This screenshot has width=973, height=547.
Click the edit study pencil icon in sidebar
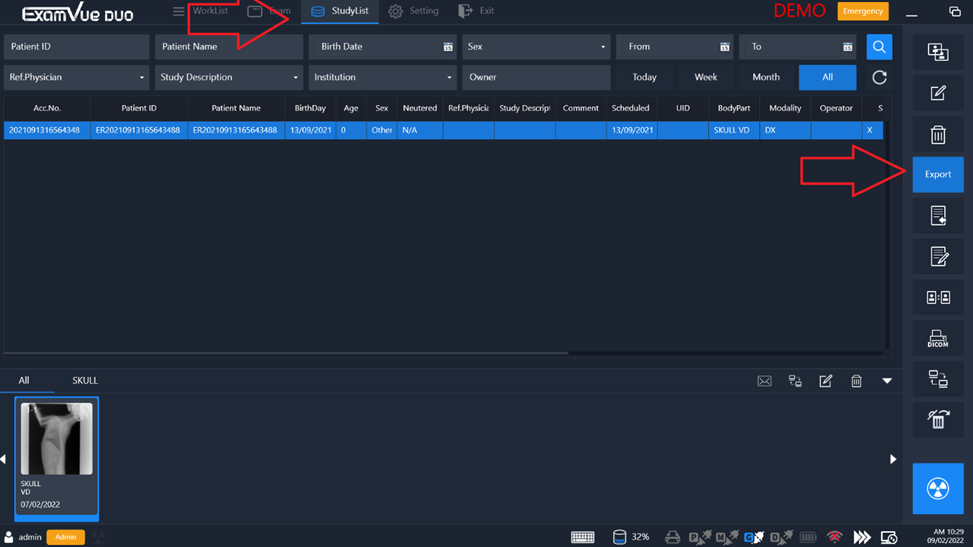[938, 93]
